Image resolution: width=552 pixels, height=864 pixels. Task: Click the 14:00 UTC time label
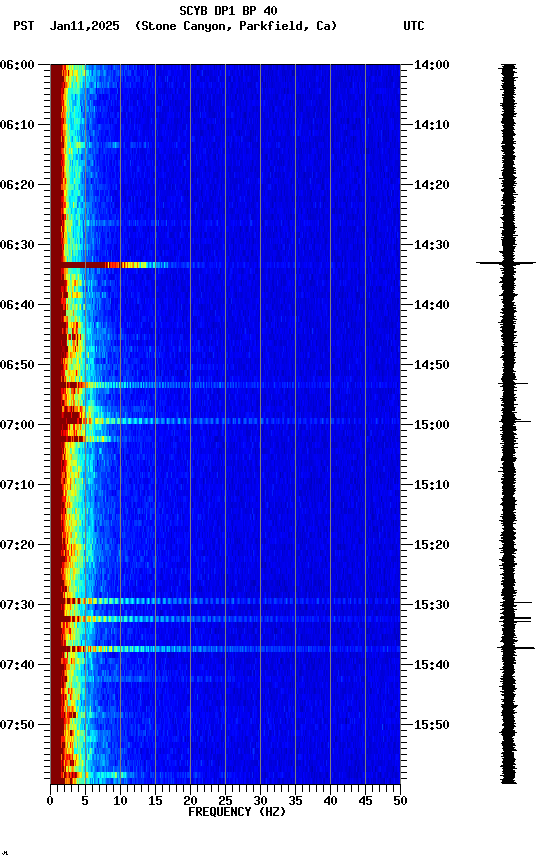[432, 65]
